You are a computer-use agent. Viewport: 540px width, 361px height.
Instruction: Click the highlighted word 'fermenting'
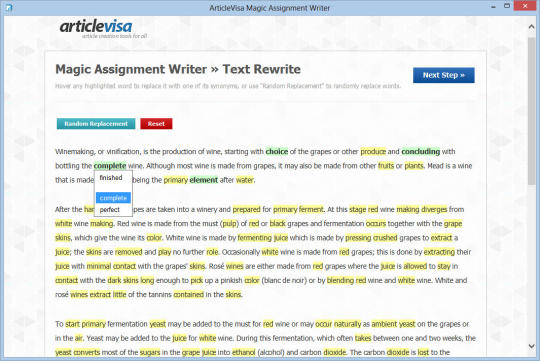pyautogui.click(x=255, y=238)
